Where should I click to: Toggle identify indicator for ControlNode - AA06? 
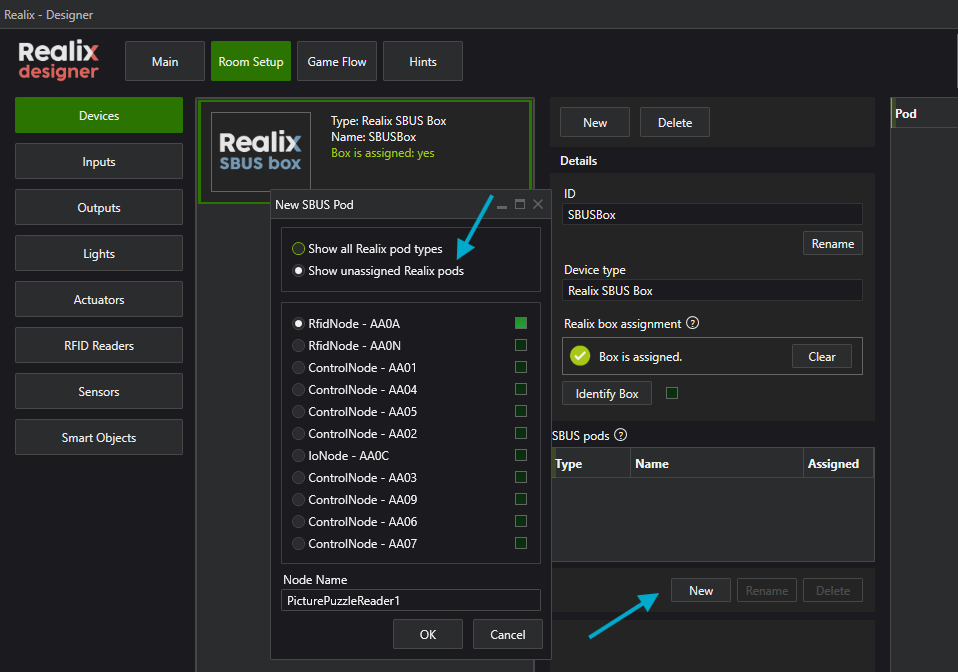tap(521, 521)
